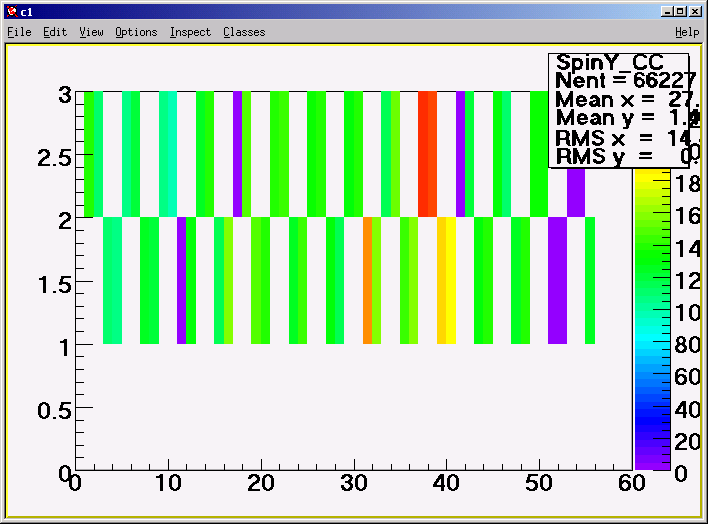This screenshot has height=524, width=708.
Task: Open the Help menu
Action: [687, 32]
